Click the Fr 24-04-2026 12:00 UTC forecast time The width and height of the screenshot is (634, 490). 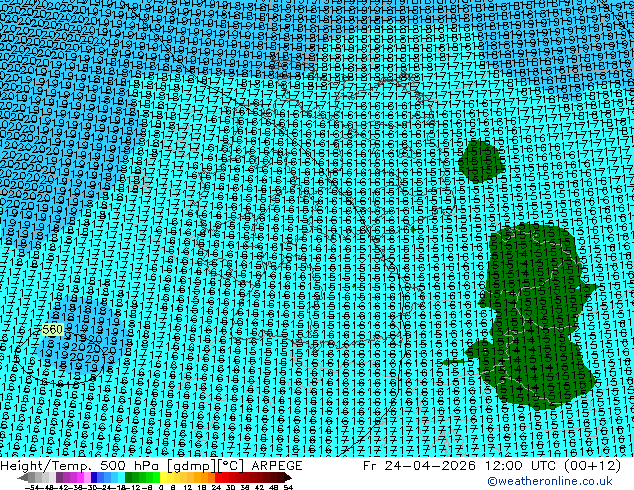click(492, 466)
